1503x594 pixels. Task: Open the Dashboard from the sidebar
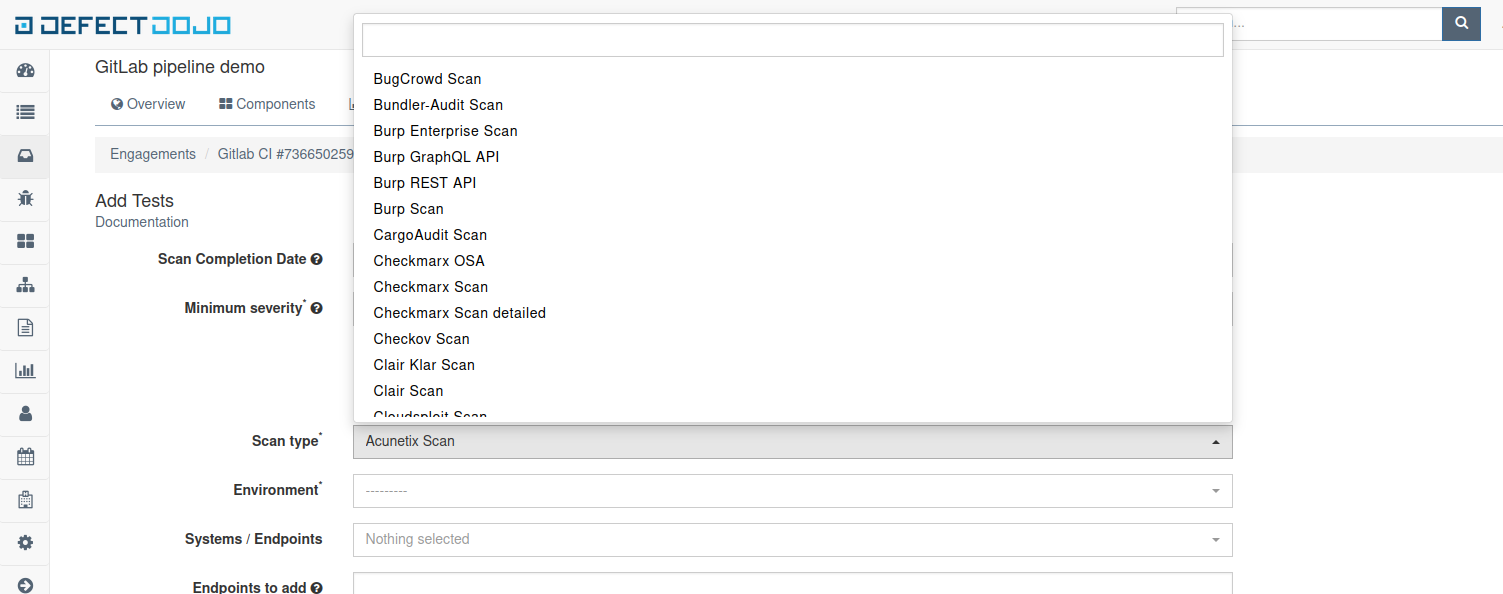24,70
